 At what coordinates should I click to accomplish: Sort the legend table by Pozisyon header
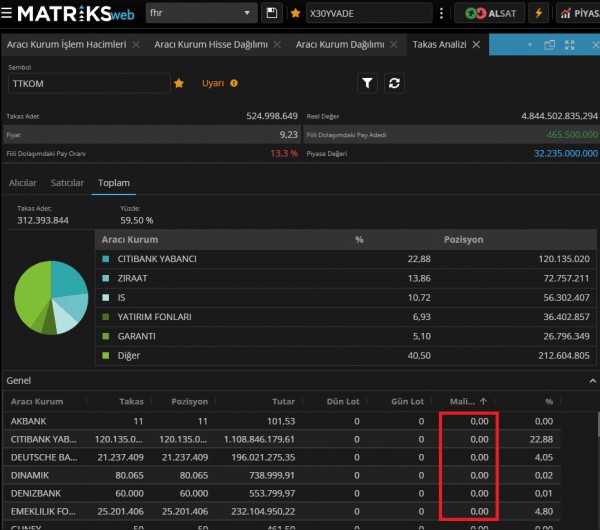click(463, 240)
